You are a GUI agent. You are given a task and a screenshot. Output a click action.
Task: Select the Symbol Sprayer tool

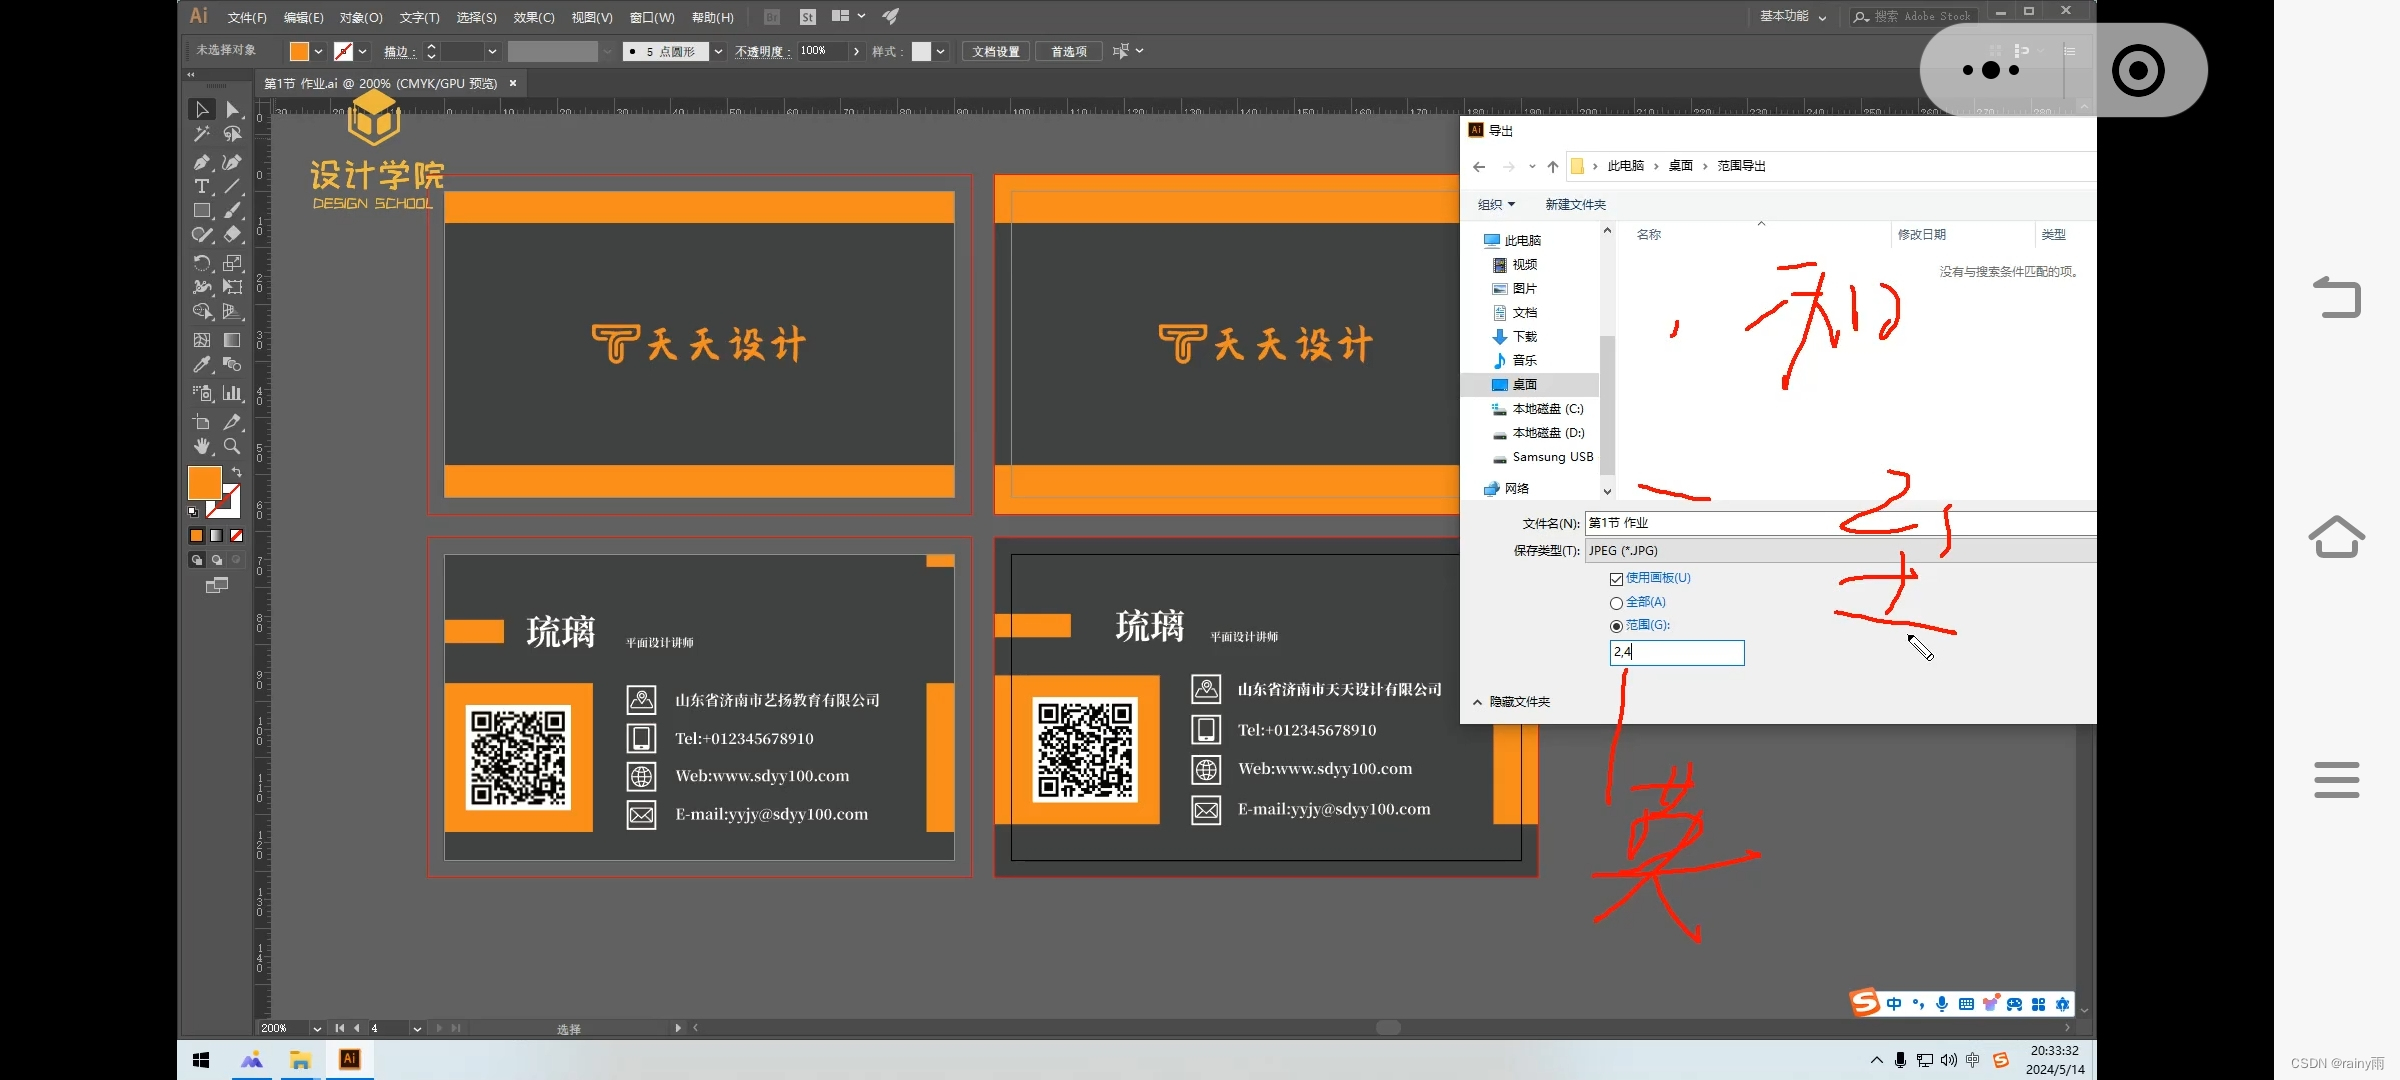tap(202, 393)
